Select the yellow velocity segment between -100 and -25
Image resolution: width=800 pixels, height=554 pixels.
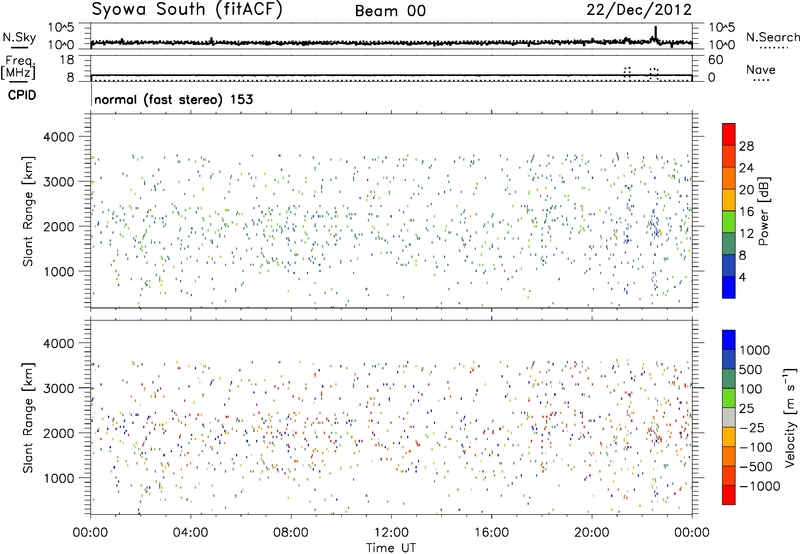729,437
